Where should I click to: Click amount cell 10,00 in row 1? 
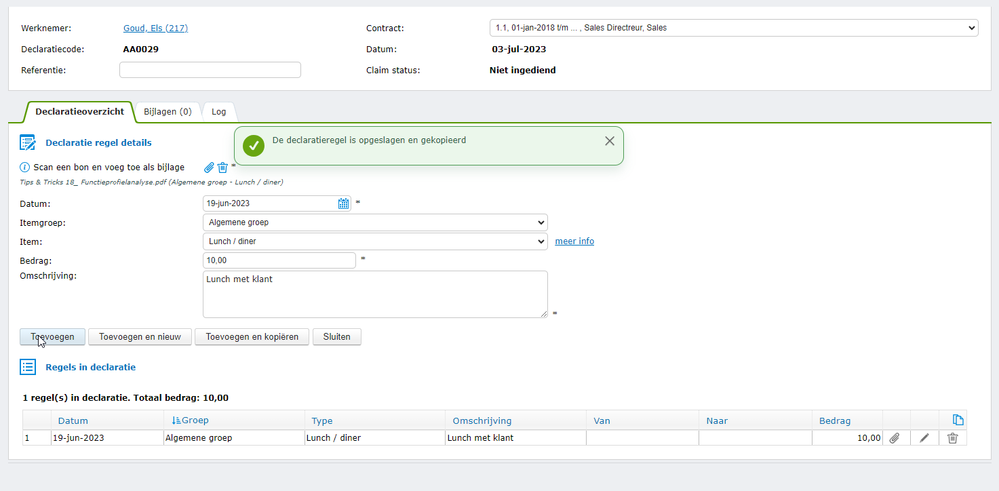(847, 438)
